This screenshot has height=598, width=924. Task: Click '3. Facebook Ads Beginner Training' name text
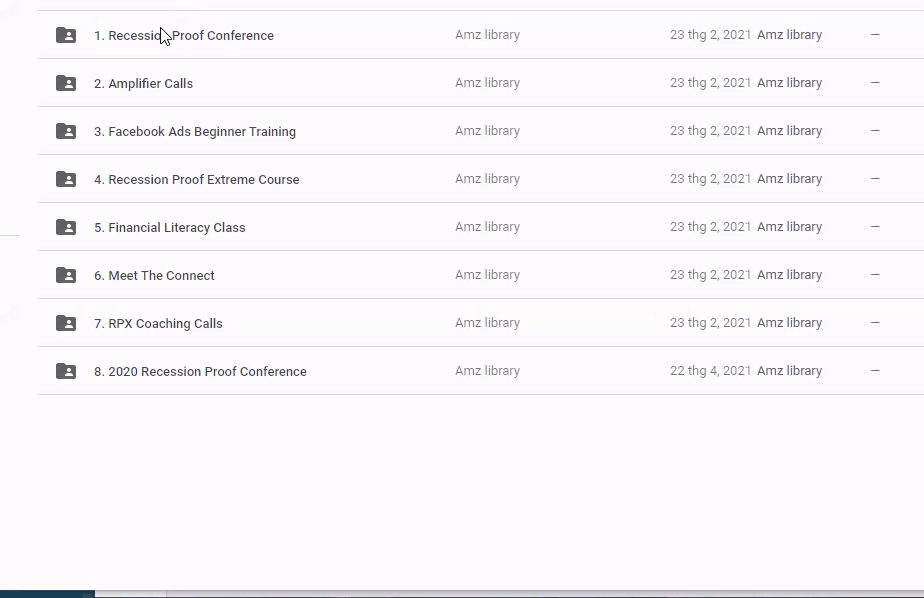point(195,132)
